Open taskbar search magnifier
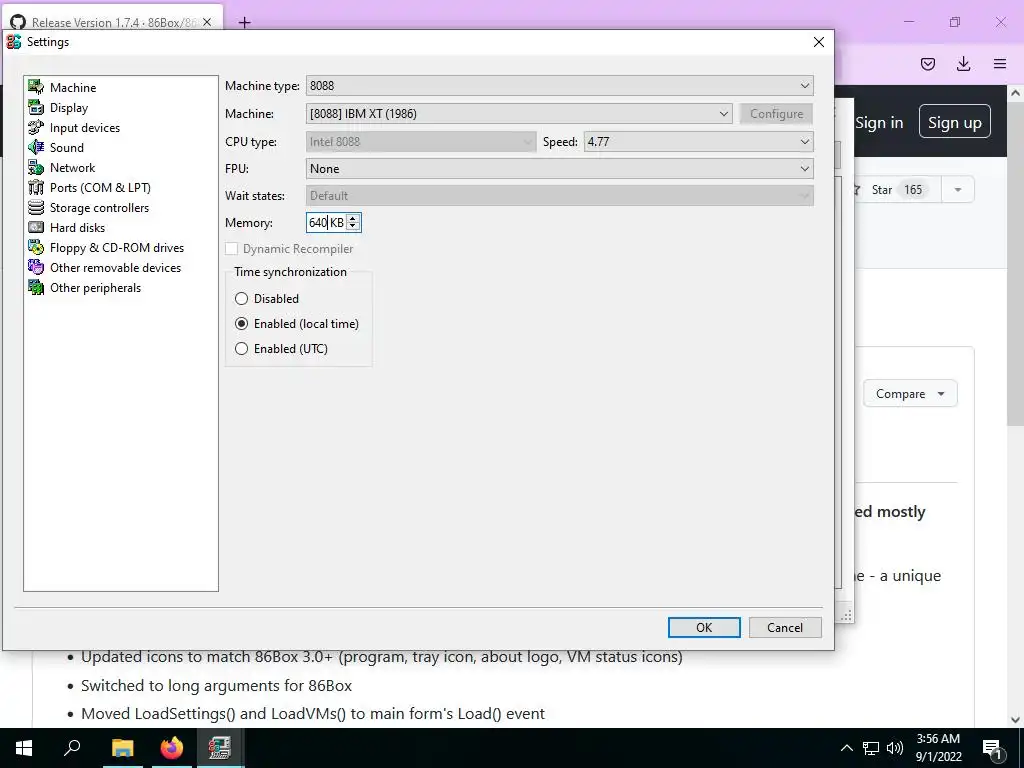 [x=72, y=748]
